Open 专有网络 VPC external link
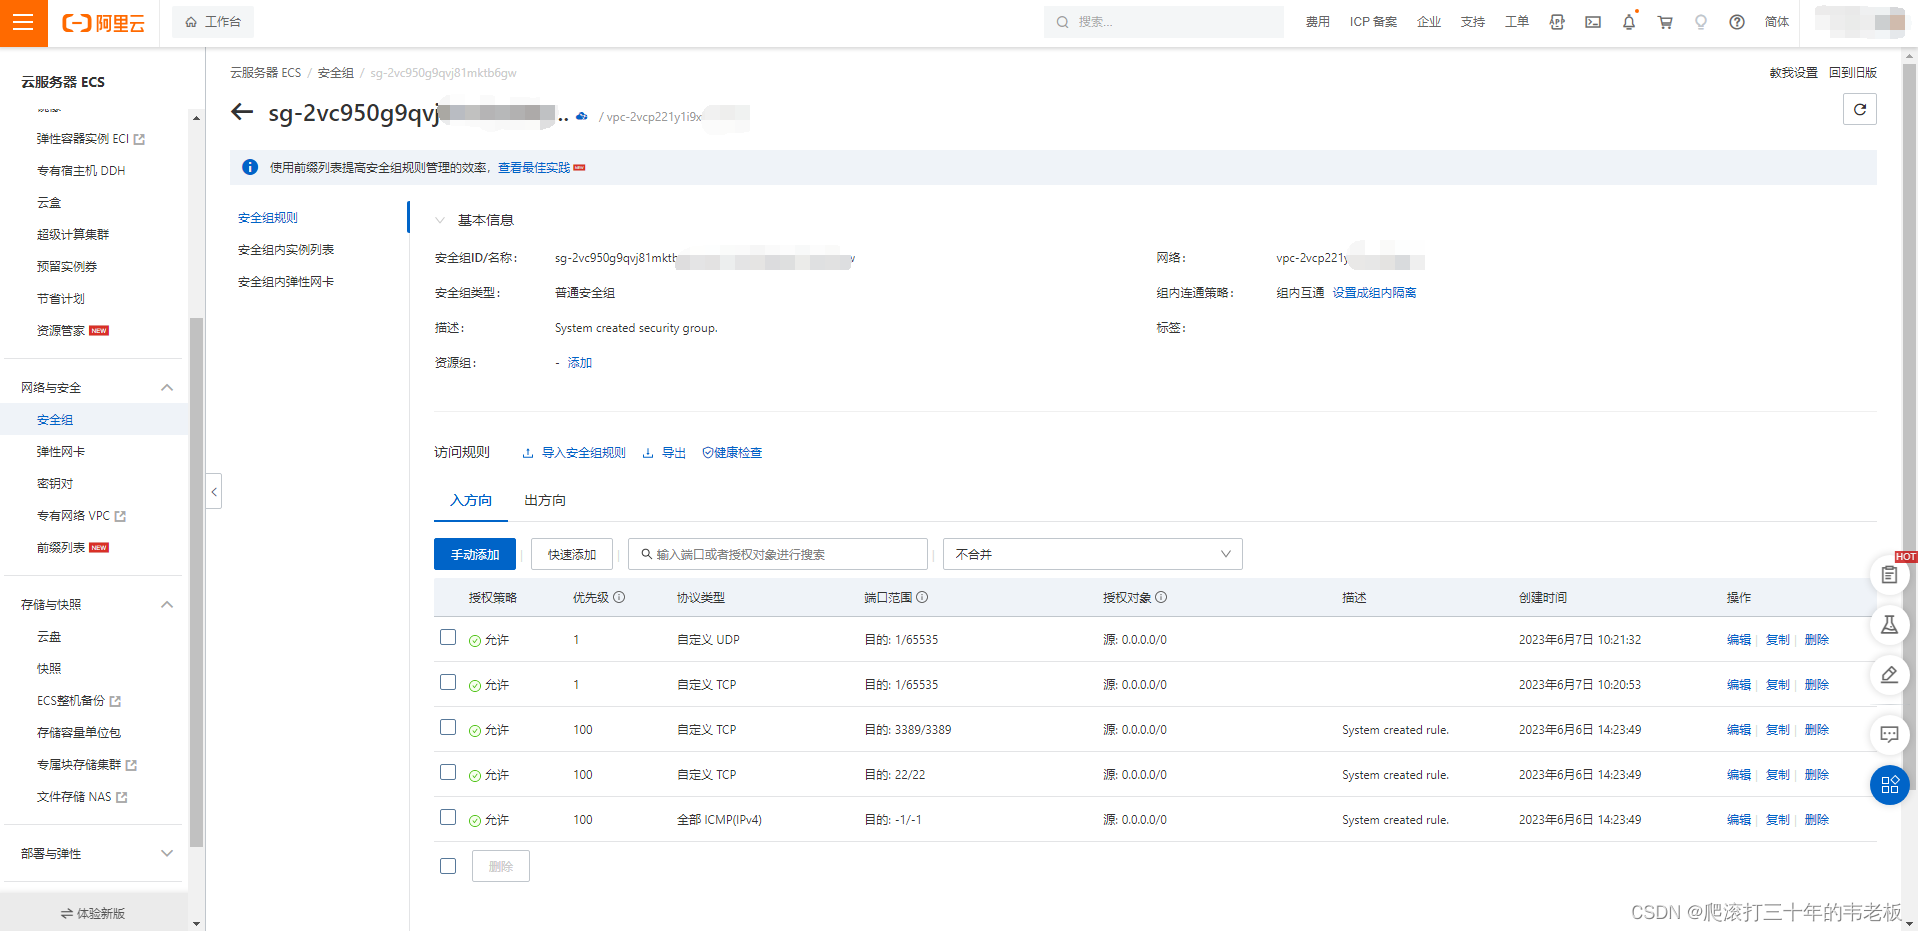This screenshot has height=931, width=1918. click(x=81, y=516)
